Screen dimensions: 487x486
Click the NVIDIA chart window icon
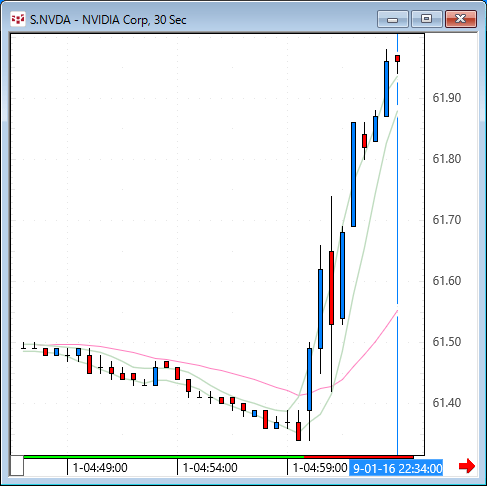click(18, 19)
